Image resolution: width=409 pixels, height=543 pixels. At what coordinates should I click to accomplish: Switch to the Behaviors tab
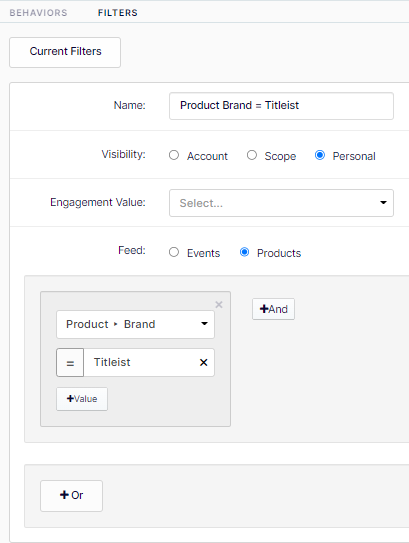coord(38,13)
